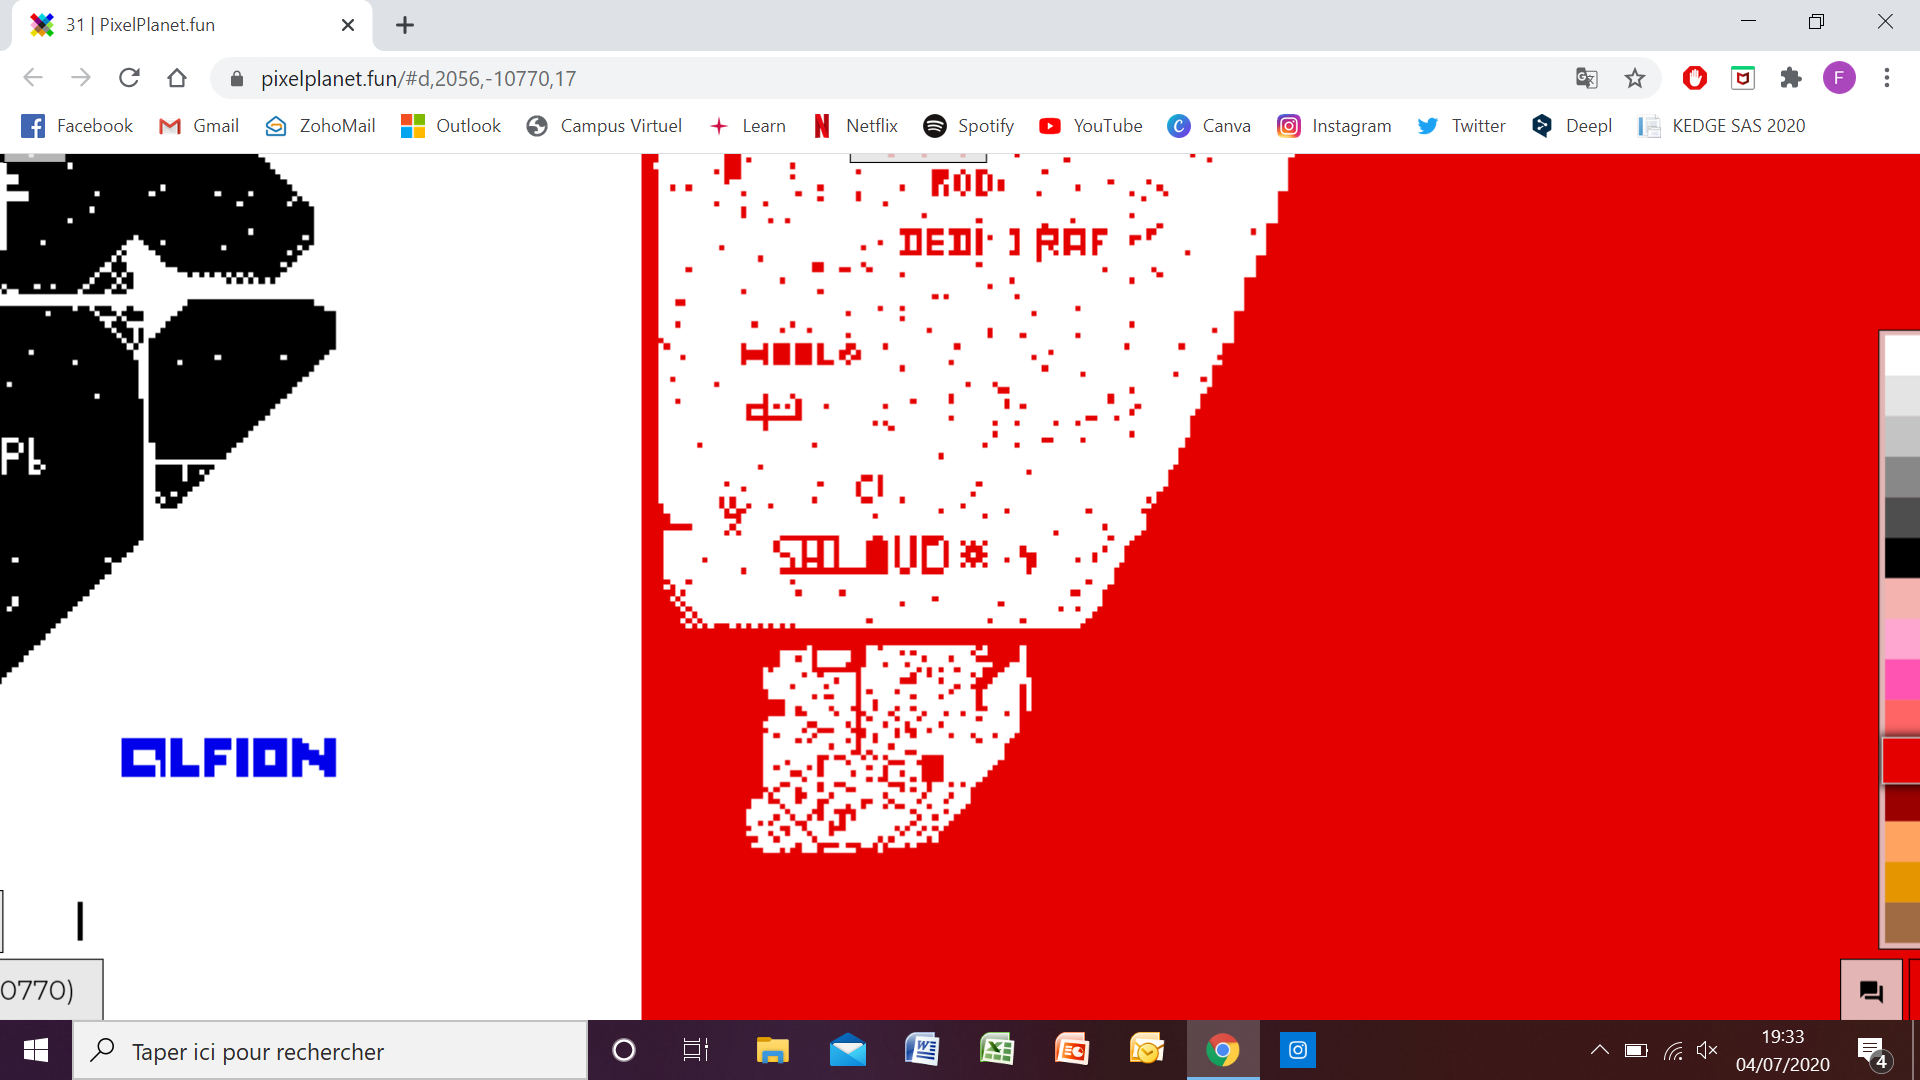Show hidden system tray icons
This screenshot has height=1080, width=1920.
pyautogui.click(x=1599, y=1050)
